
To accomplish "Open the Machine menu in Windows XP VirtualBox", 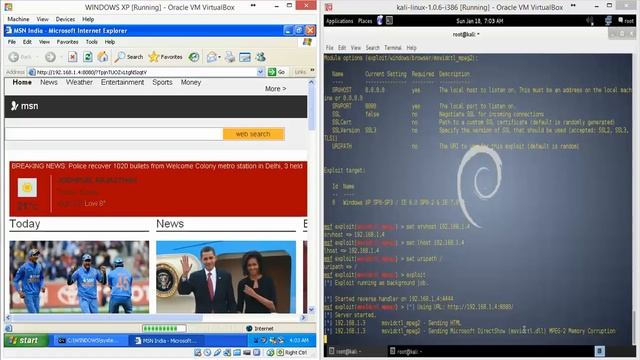I will click(18, 19).
